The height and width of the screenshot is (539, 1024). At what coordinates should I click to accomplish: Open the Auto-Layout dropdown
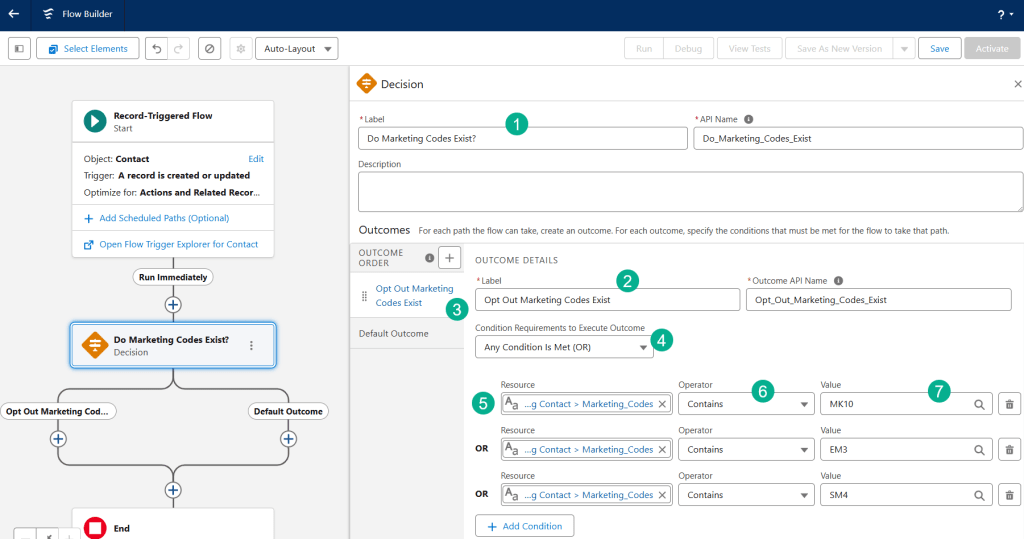pos(297,48)
